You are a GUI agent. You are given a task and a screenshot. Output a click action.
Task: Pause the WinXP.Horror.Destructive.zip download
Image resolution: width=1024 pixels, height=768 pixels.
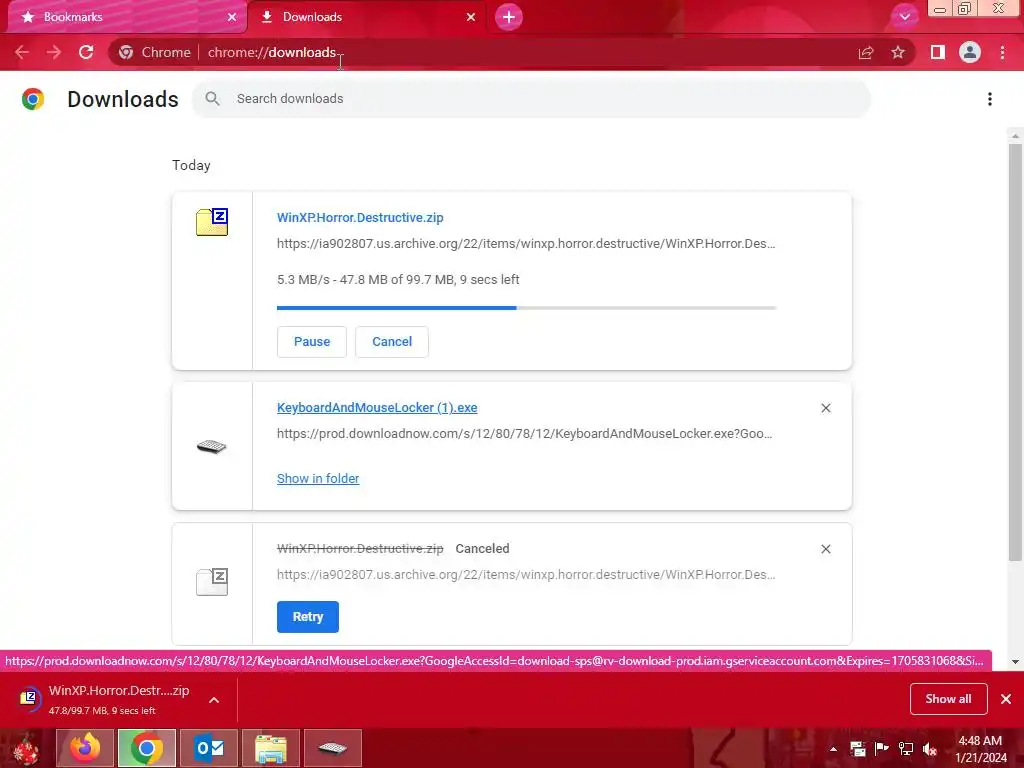pyautogui.click(x=312, y=342)
